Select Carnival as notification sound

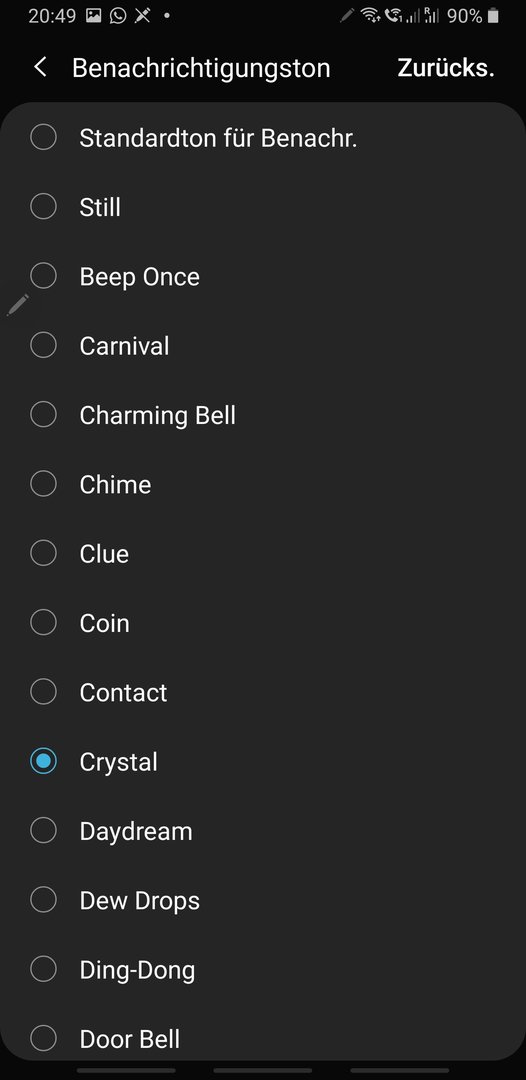click(263, 345)
